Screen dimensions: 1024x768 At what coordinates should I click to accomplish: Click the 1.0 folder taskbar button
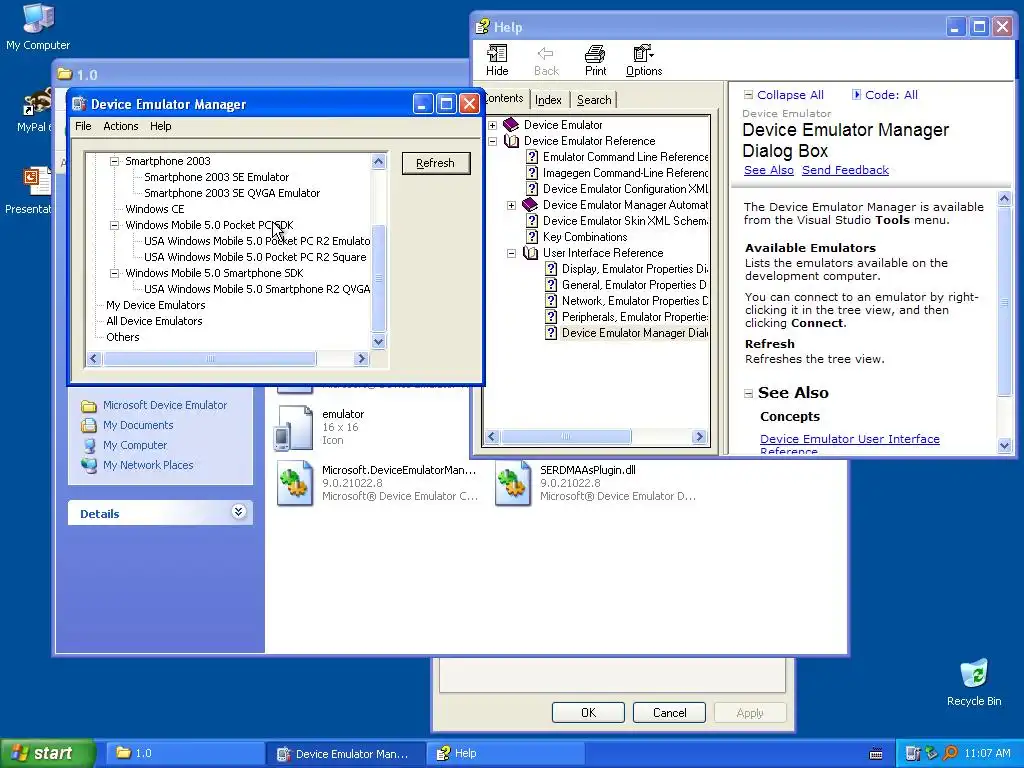(x=183, y=754)
